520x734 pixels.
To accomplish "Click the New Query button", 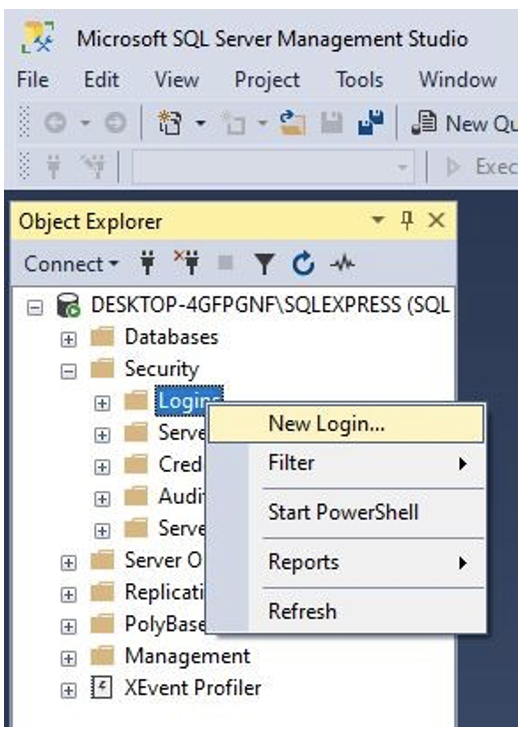I will pos(463,124).
